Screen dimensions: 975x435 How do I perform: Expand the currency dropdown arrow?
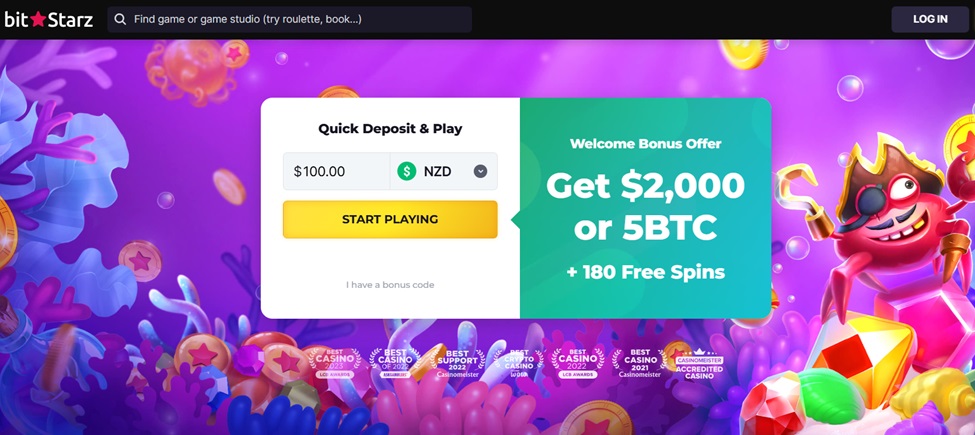(480, 171)
